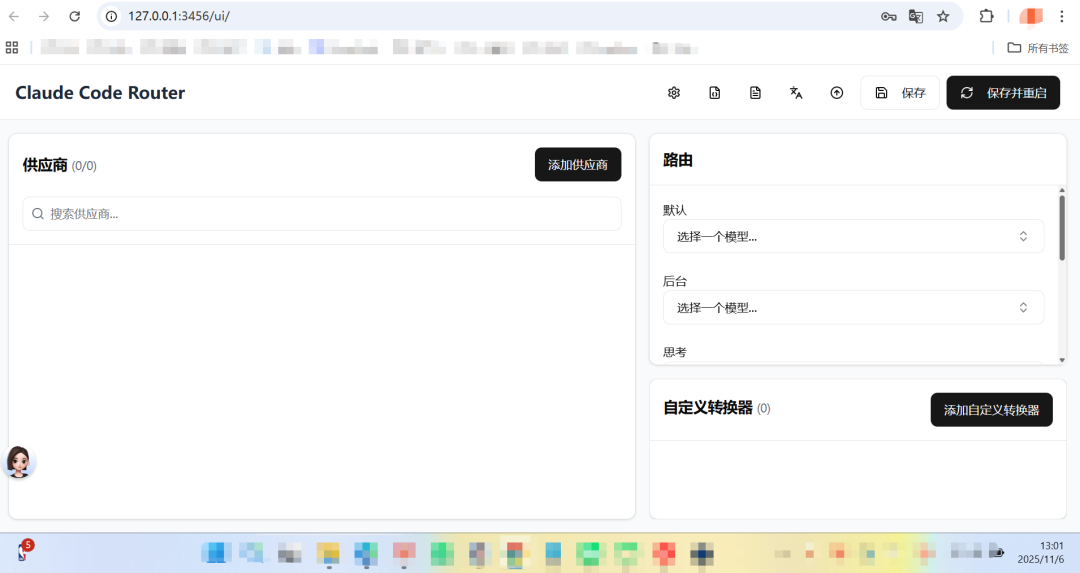The width and height of the screenshot is (1080, 573).
Task: Click the 默认 label
Action: [x=675, y=210]
